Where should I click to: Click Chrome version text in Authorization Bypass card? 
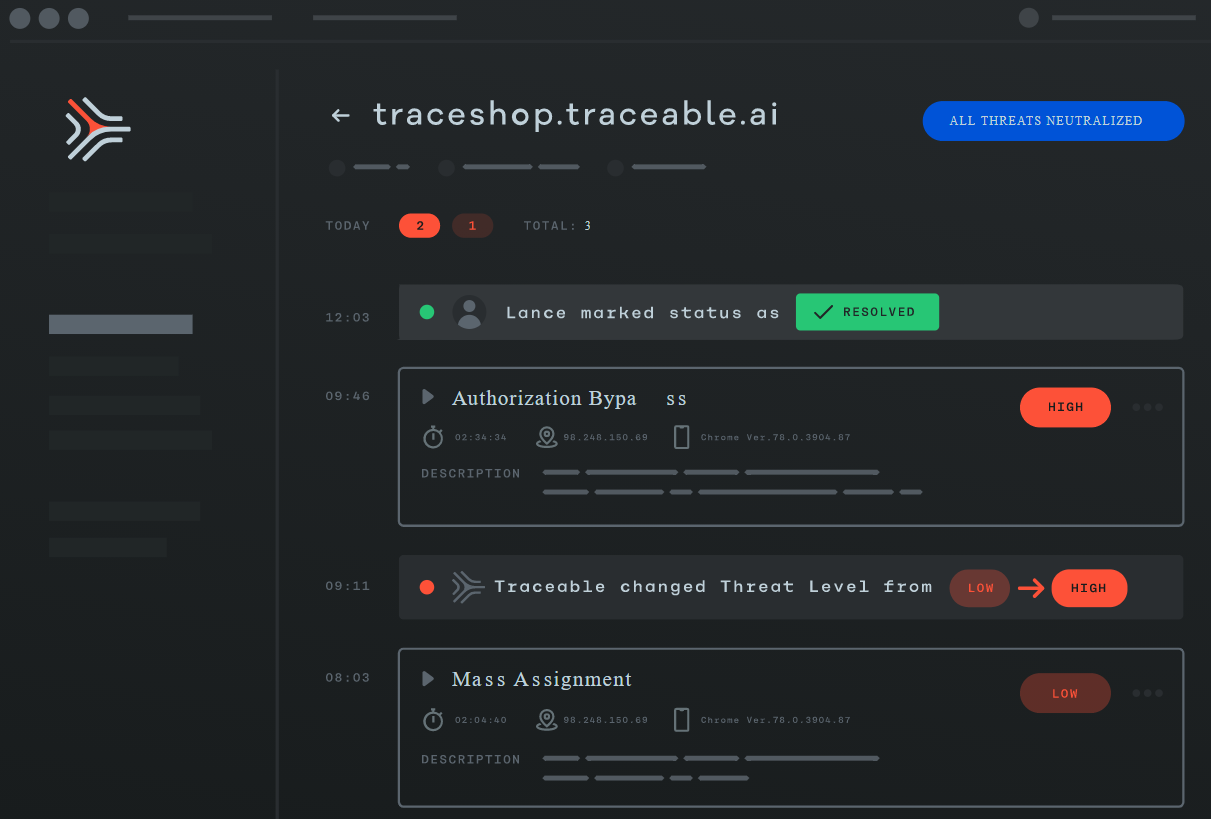(x=776, y=438)
